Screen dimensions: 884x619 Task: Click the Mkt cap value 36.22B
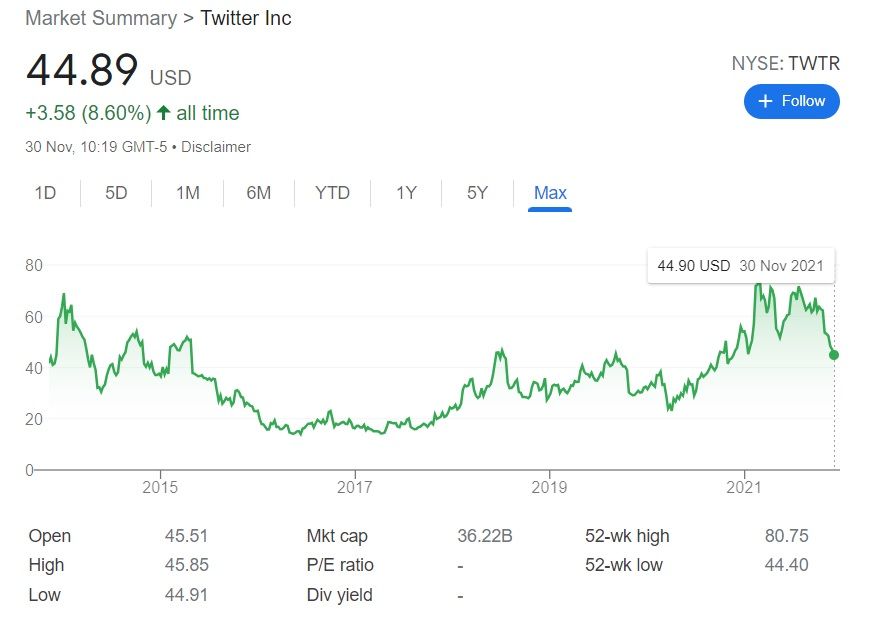tap(485, 536)
